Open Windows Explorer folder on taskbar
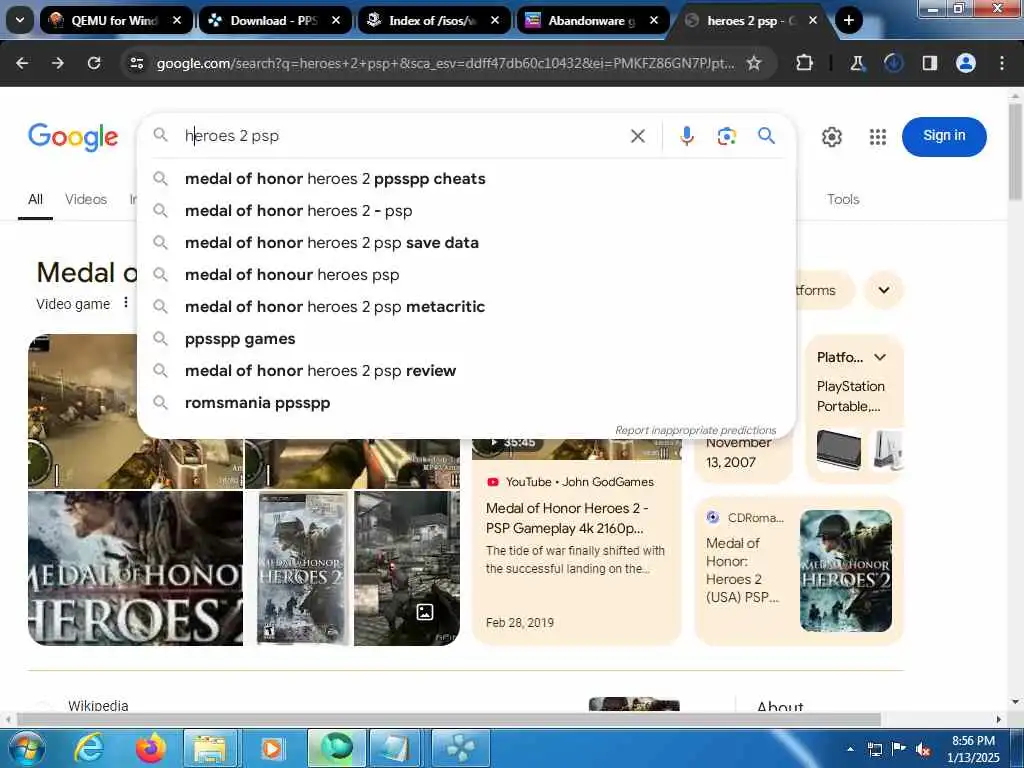 (210, 748)
